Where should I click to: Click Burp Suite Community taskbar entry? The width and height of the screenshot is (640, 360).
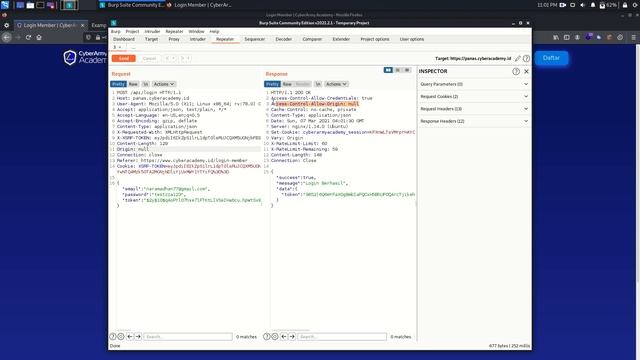tap(132, 5)
